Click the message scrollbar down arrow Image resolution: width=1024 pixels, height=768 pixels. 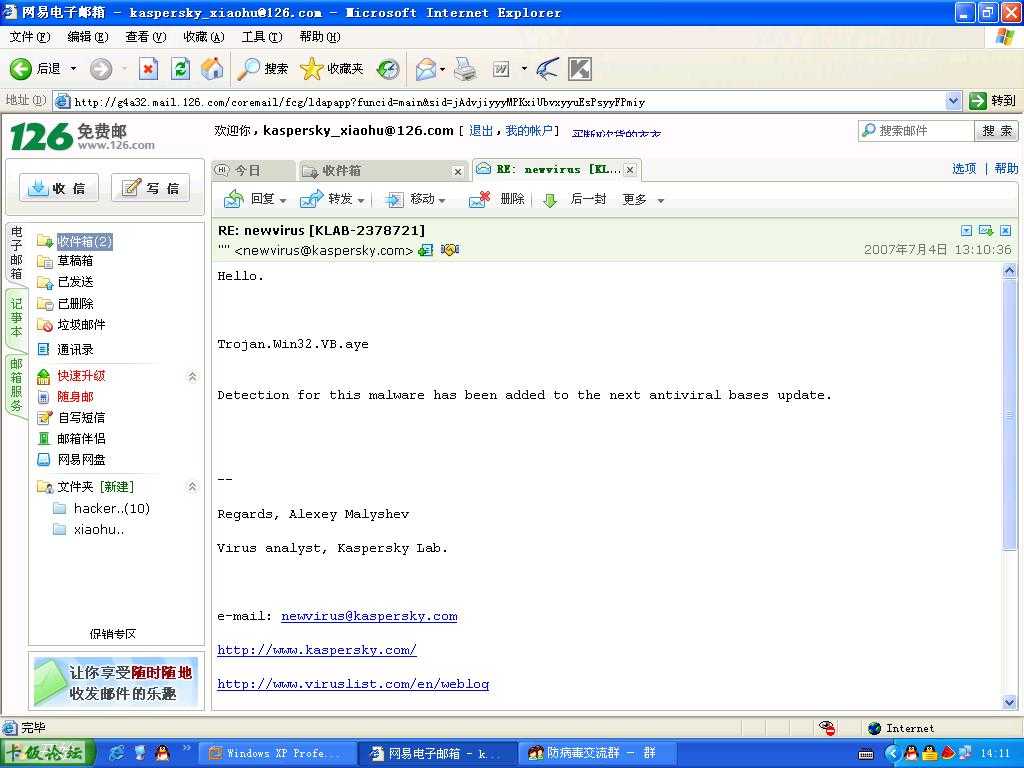(1010, 702)
